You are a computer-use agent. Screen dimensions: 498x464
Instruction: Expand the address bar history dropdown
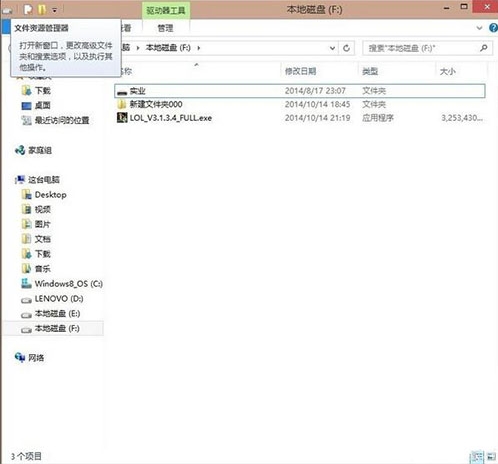pyautogui.click(x=332, y=48)
